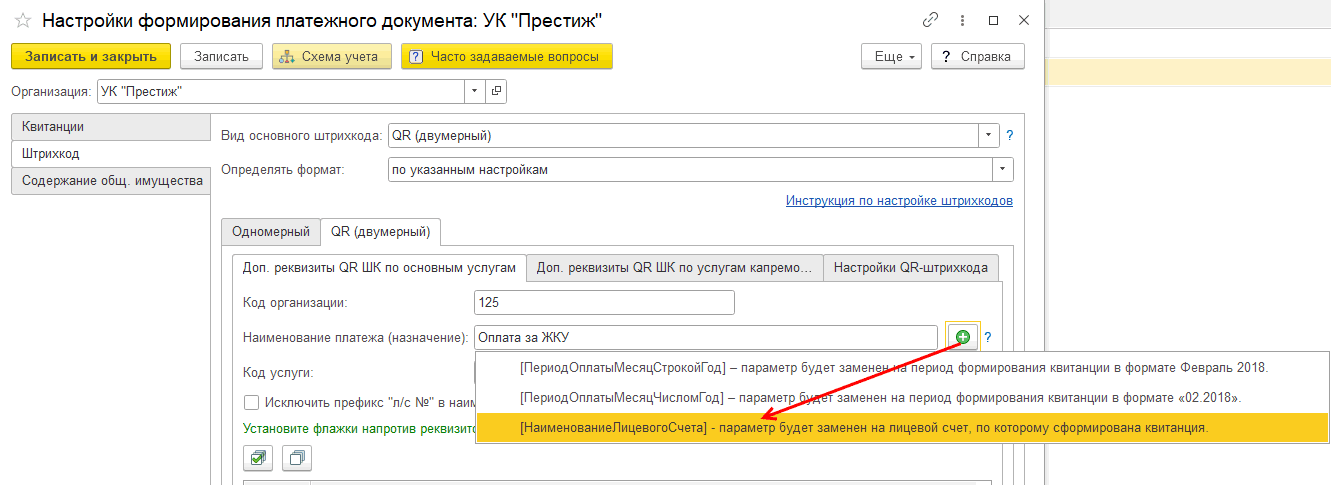This screenshot has height=485, width=1331.
Task: Open the Одномерный barcode tab
Action: coord(270,231)
